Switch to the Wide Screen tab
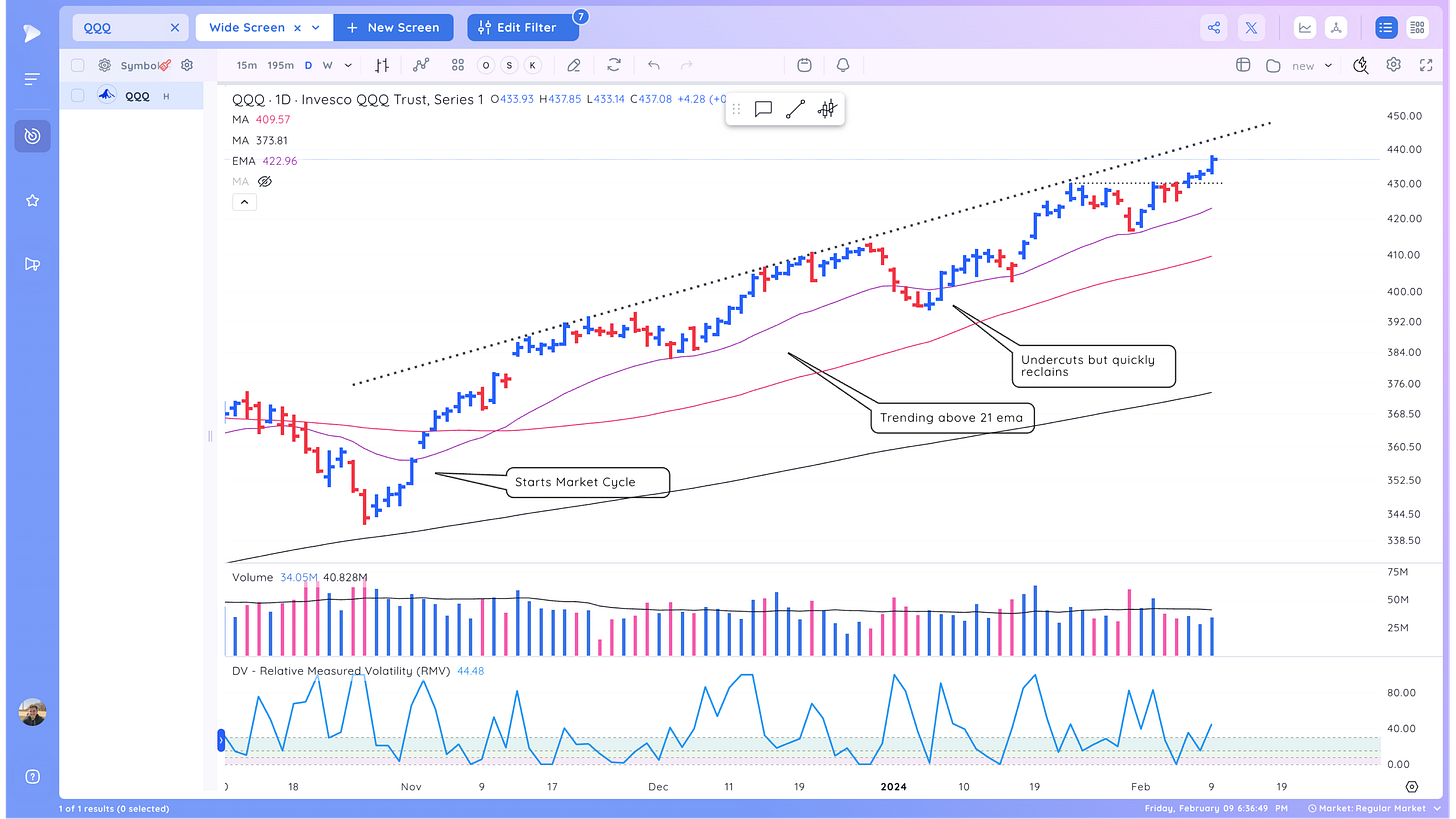 click(246, 28)
